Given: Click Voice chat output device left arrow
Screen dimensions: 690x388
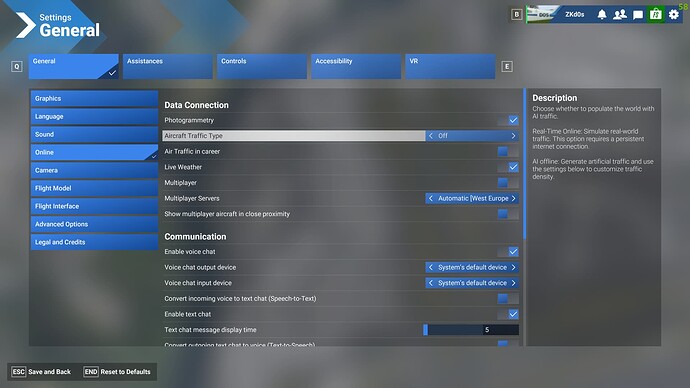Looking at the screenshot, I should pos(431,267).
